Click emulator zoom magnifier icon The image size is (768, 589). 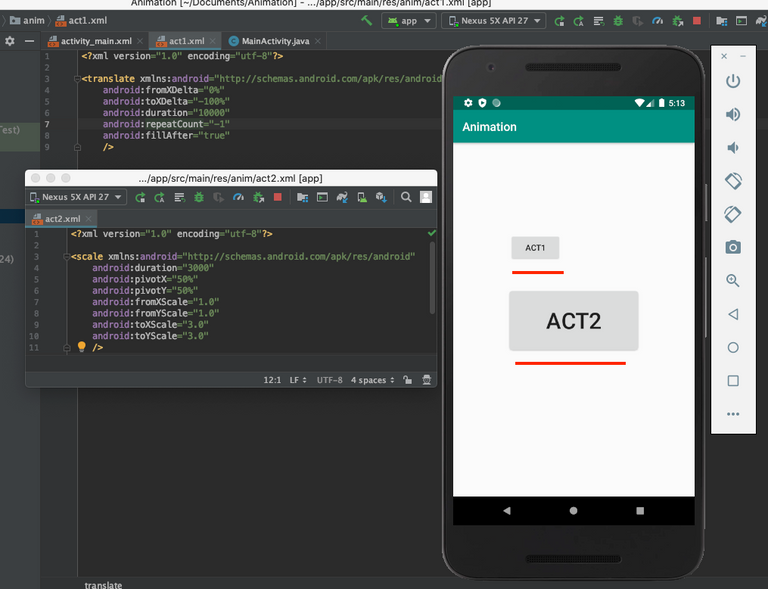[733, 281]
